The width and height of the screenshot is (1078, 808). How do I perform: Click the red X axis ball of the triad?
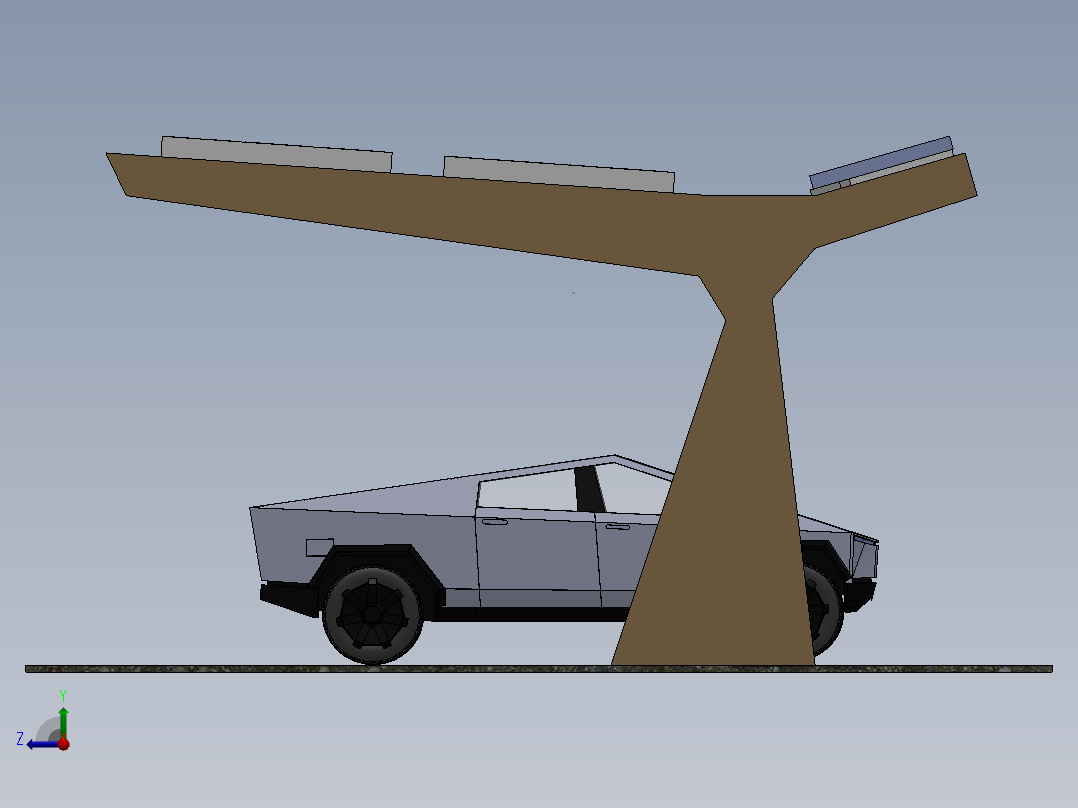(64, 743)
